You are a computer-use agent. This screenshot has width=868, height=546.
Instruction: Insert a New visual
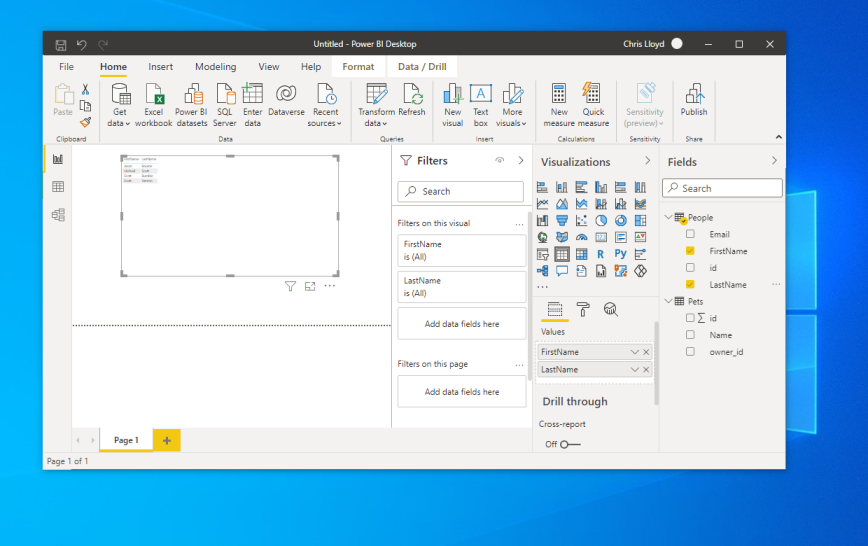(452, 105)
